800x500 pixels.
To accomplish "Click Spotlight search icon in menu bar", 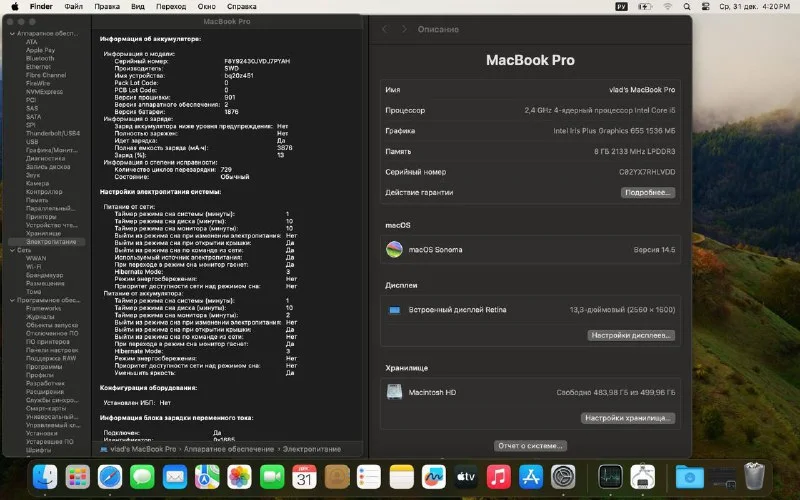I will click(687, 7).
